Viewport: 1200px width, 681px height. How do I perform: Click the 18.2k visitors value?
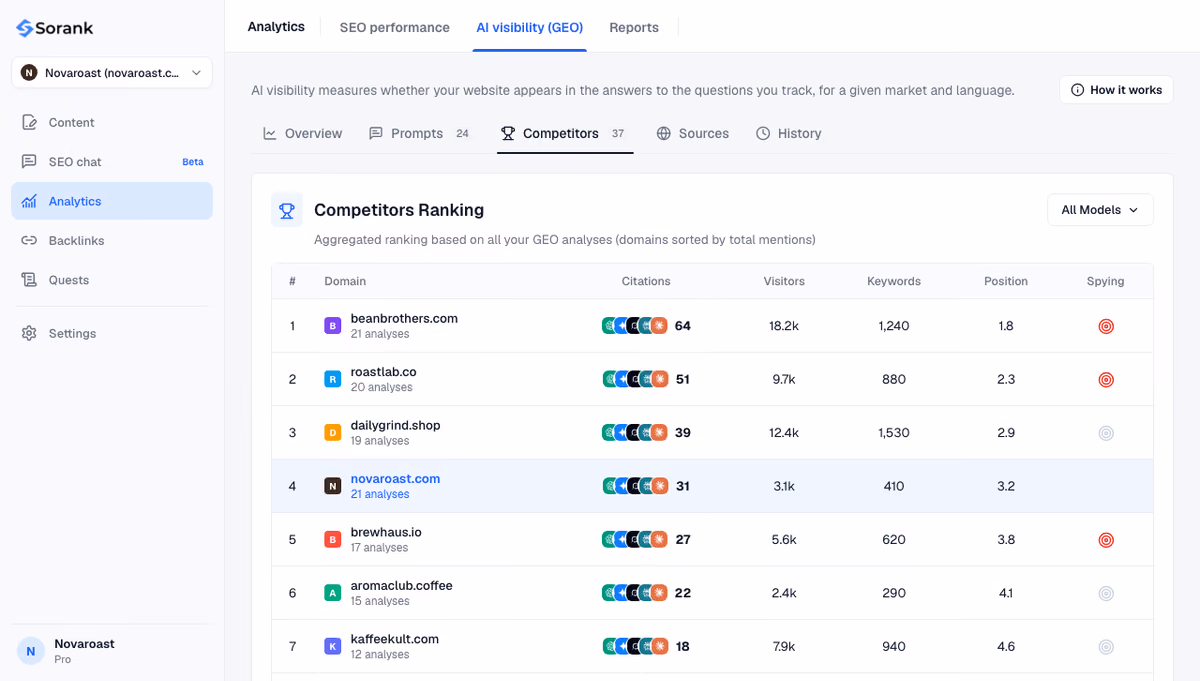coord(784,326)
